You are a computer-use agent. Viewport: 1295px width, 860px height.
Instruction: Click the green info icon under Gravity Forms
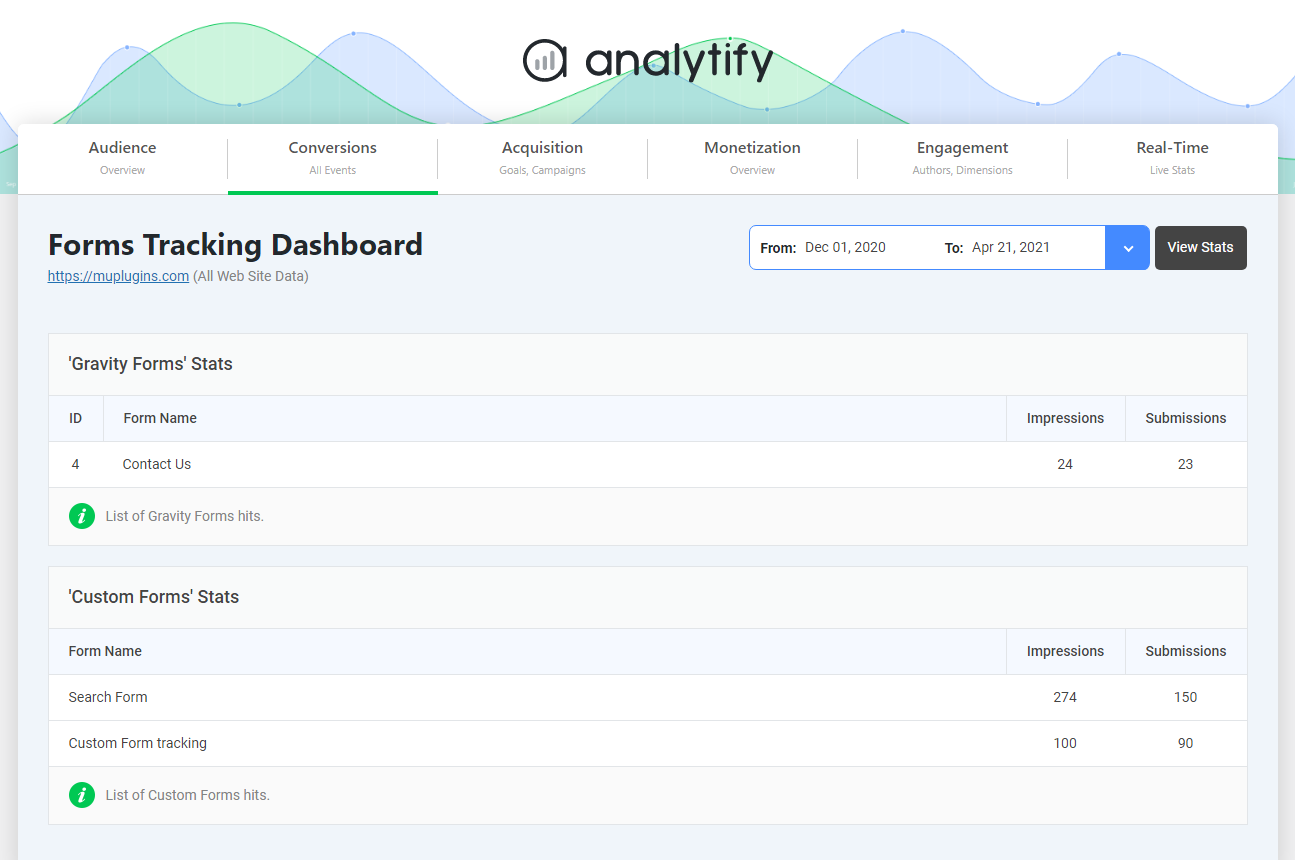coord(82,516)
